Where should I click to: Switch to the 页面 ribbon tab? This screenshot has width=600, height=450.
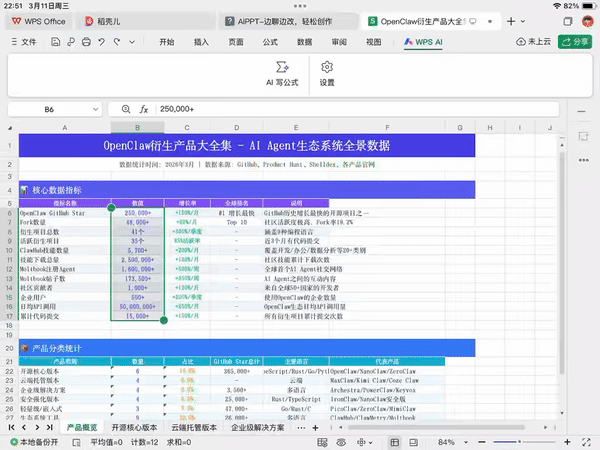coord(236,42)
